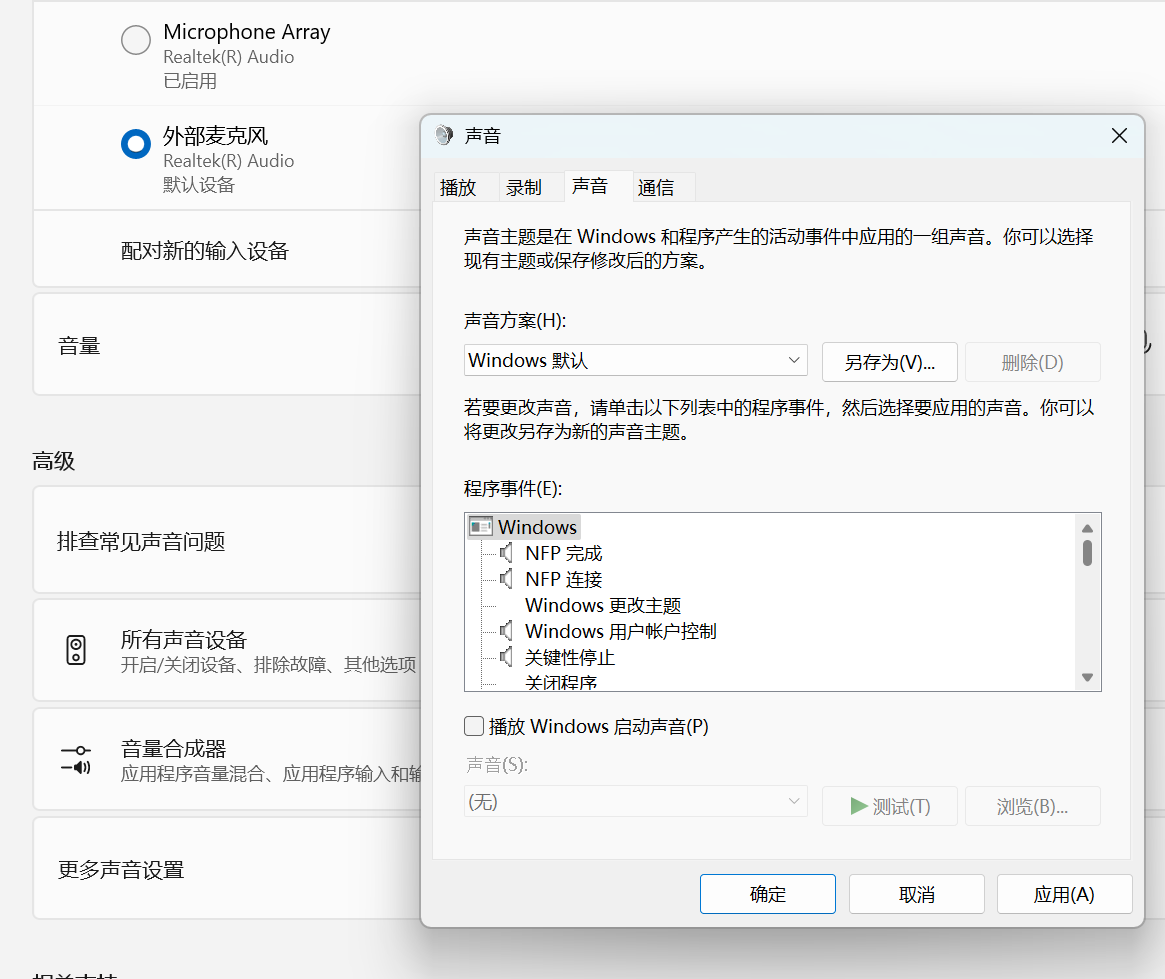Image resolution: width=1165 pixels, height=979 pixels.
Task: Open the 音量 row in settings
Action: (x=227, y=345)
